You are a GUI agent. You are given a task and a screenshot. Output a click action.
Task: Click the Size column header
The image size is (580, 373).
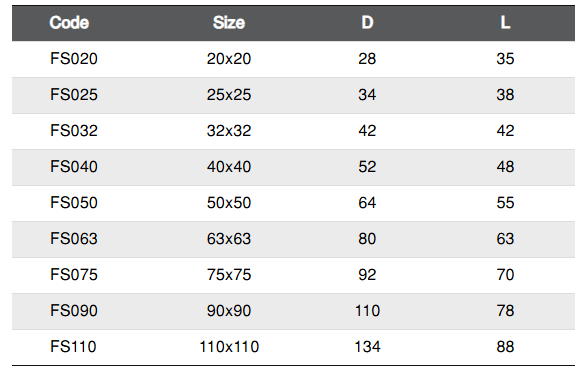pyautogui.click(x=229, y=23)
